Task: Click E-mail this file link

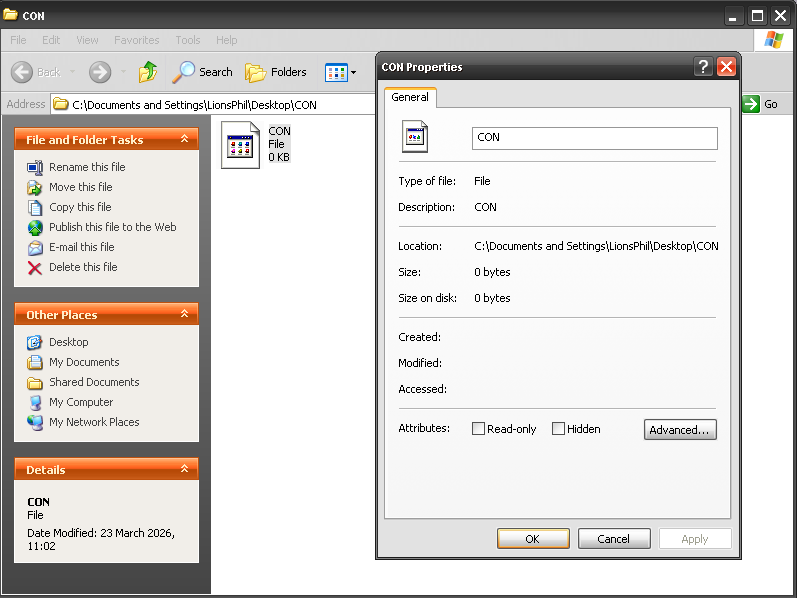Action: [81, 248]
